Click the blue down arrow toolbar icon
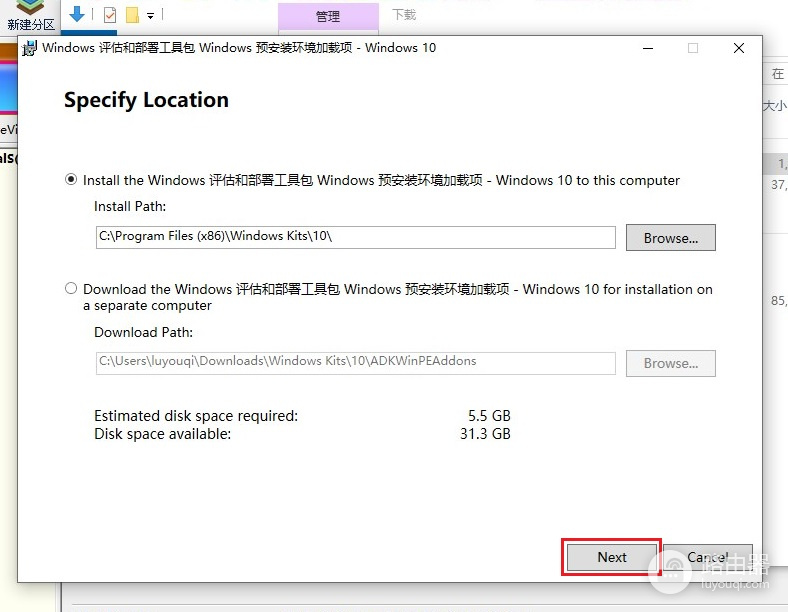The image size is (788, 612). tap(77, 14)
